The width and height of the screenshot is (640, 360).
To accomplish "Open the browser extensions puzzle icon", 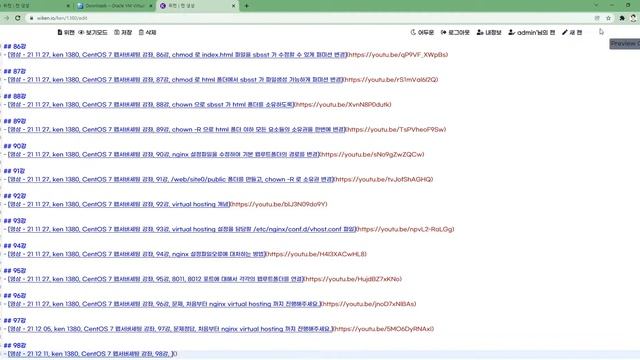I will point(622,18).
